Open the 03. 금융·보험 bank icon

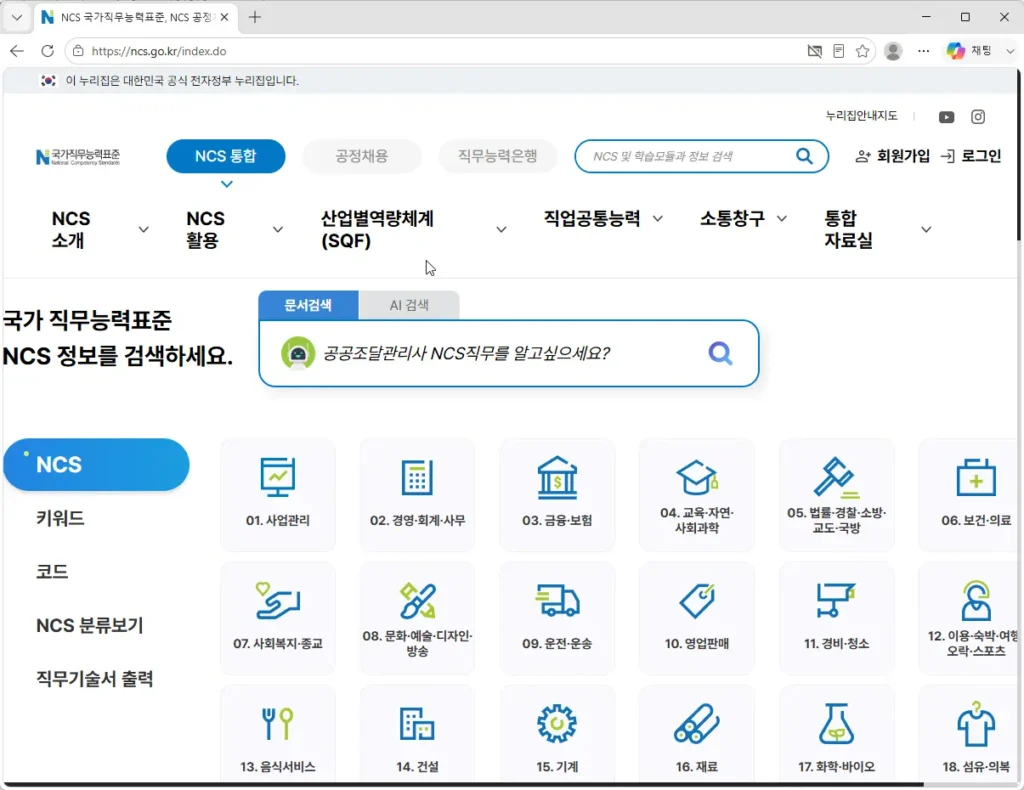[x=557, y=477]
